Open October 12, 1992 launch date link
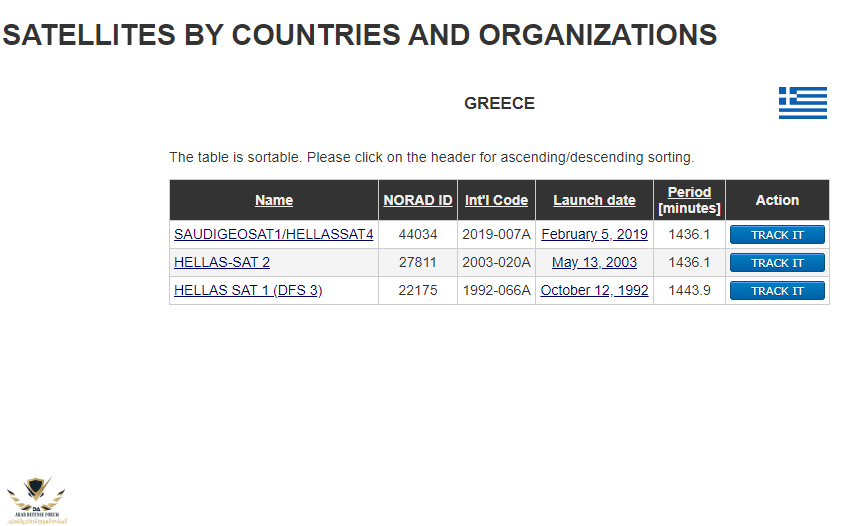The height and width of the screenshot is (526, 856). (x=594, y=290)
